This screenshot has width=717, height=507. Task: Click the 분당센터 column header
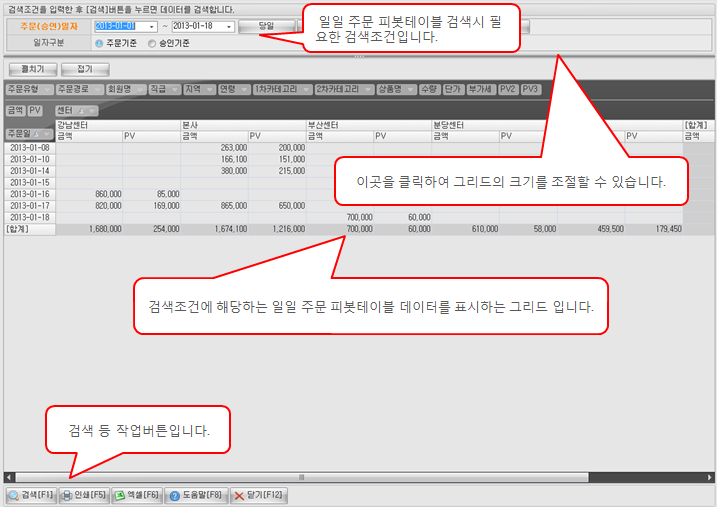(x=494, y=125)
